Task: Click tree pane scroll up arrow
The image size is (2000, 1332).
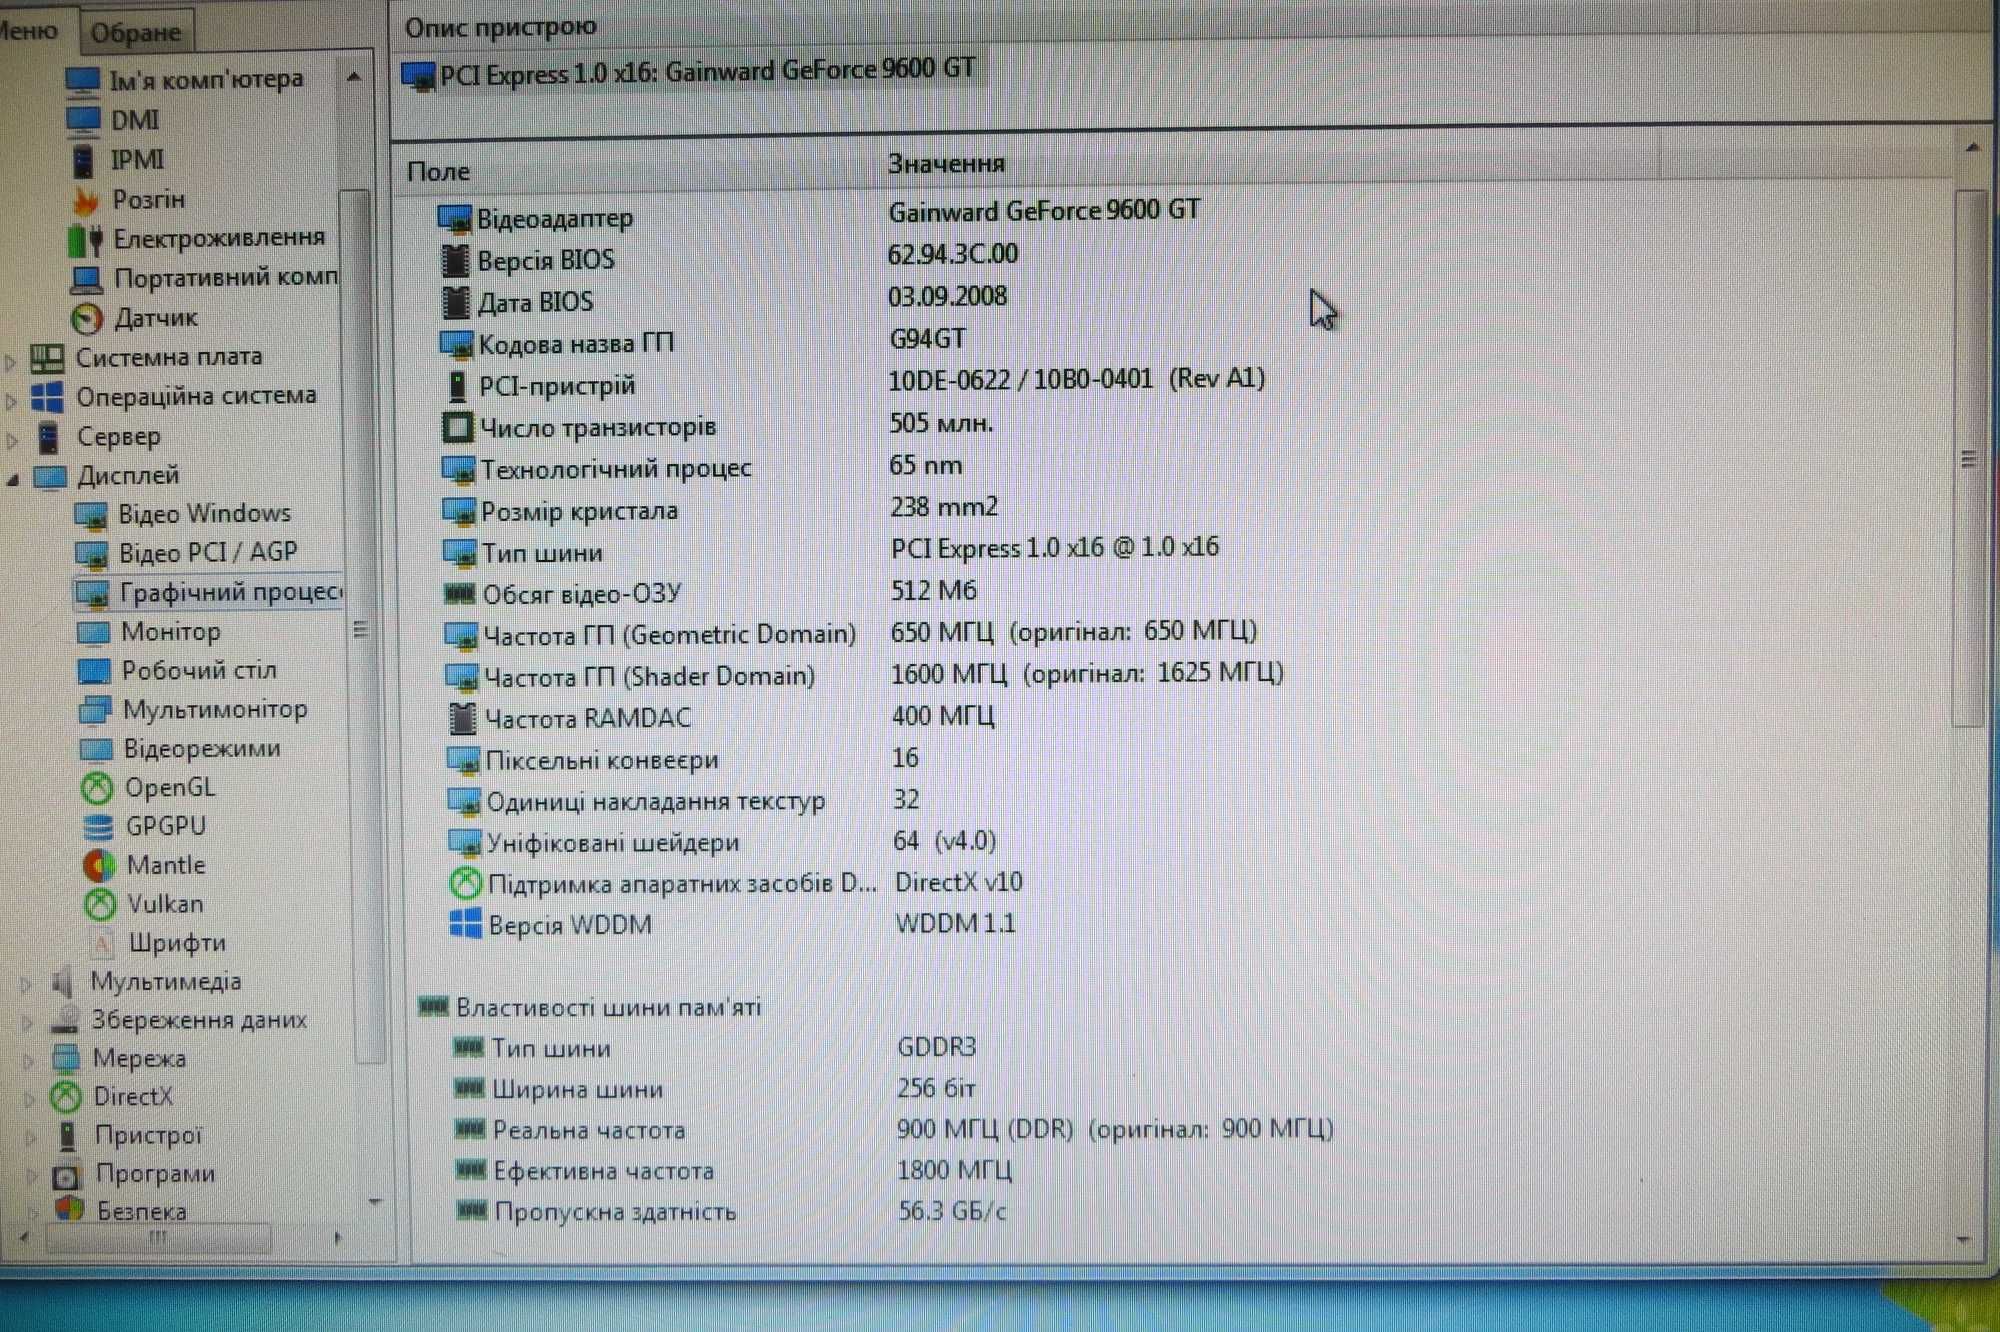Action: 354,77
